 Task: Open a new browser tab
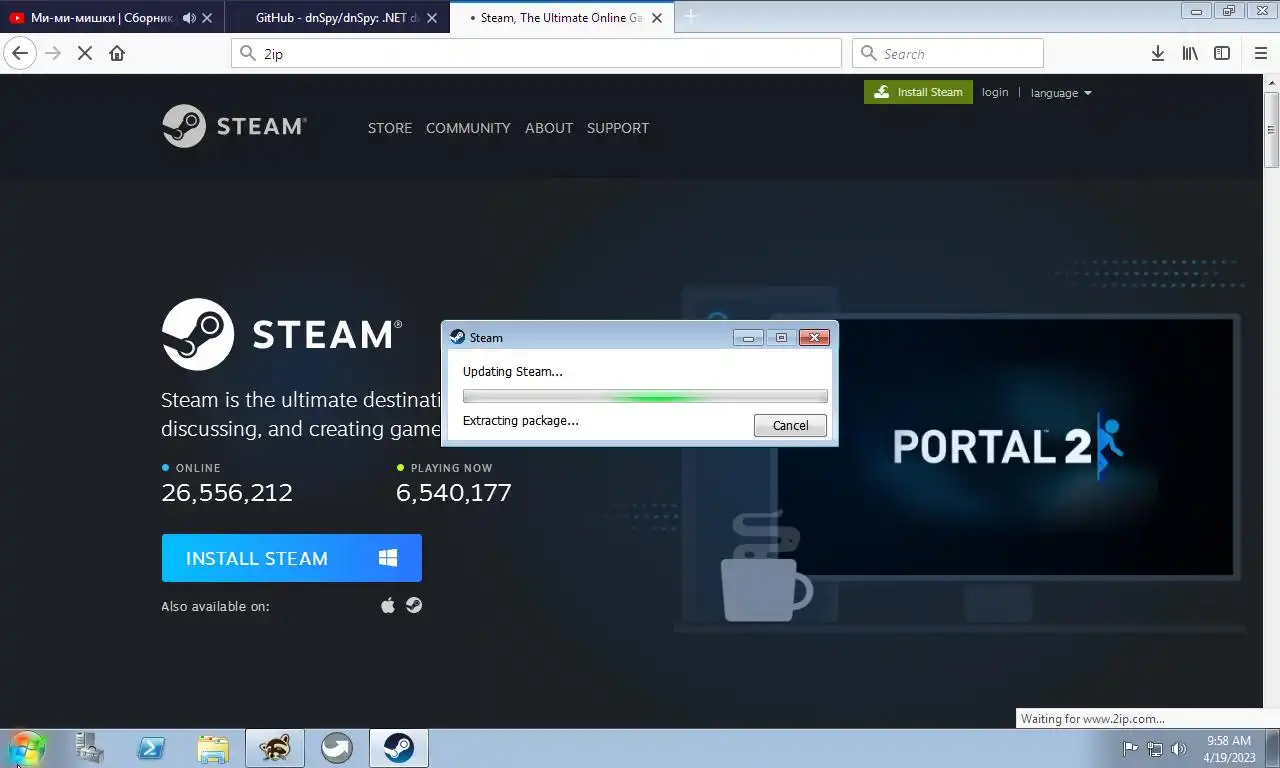(690, 17)
